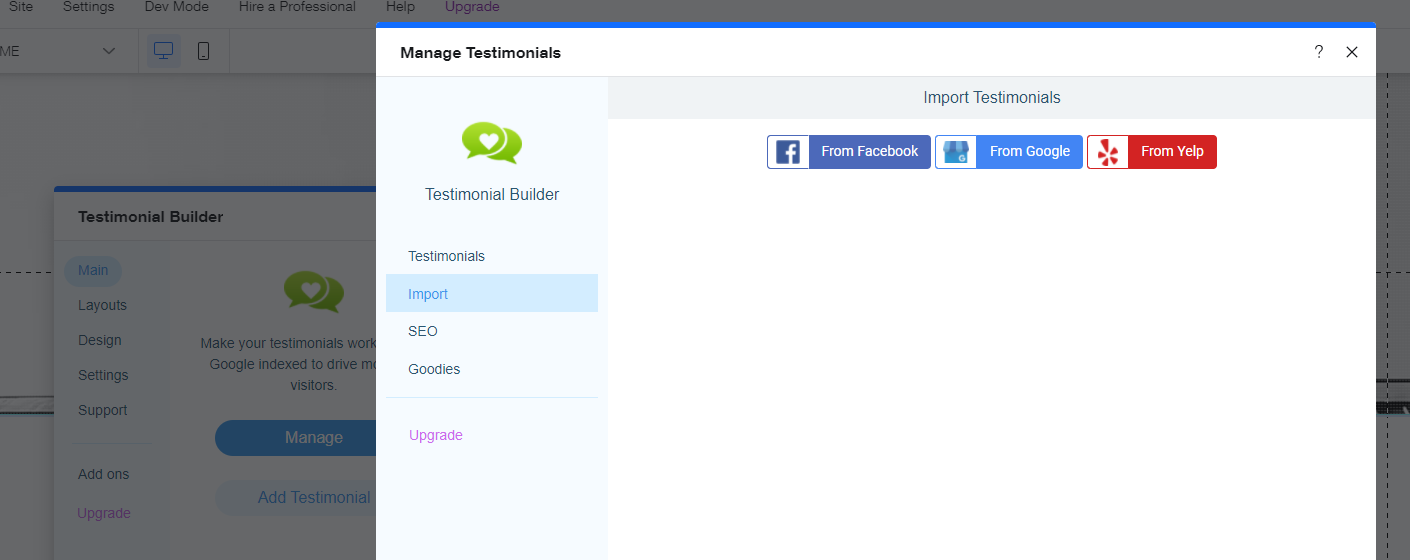Click Testimonial Builder speech bubble logo in dialog

pos(492,142)
